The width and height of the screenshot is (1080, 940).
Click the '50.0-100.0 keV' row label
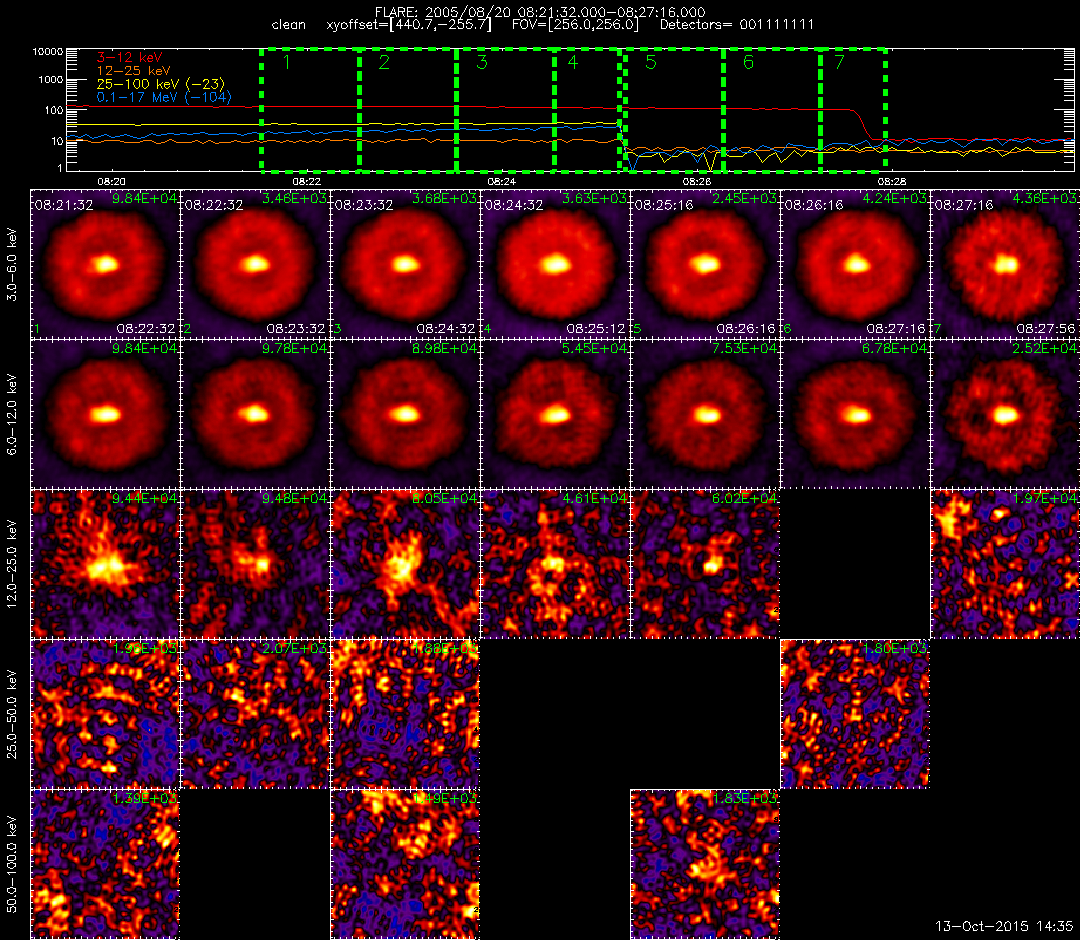12,865
